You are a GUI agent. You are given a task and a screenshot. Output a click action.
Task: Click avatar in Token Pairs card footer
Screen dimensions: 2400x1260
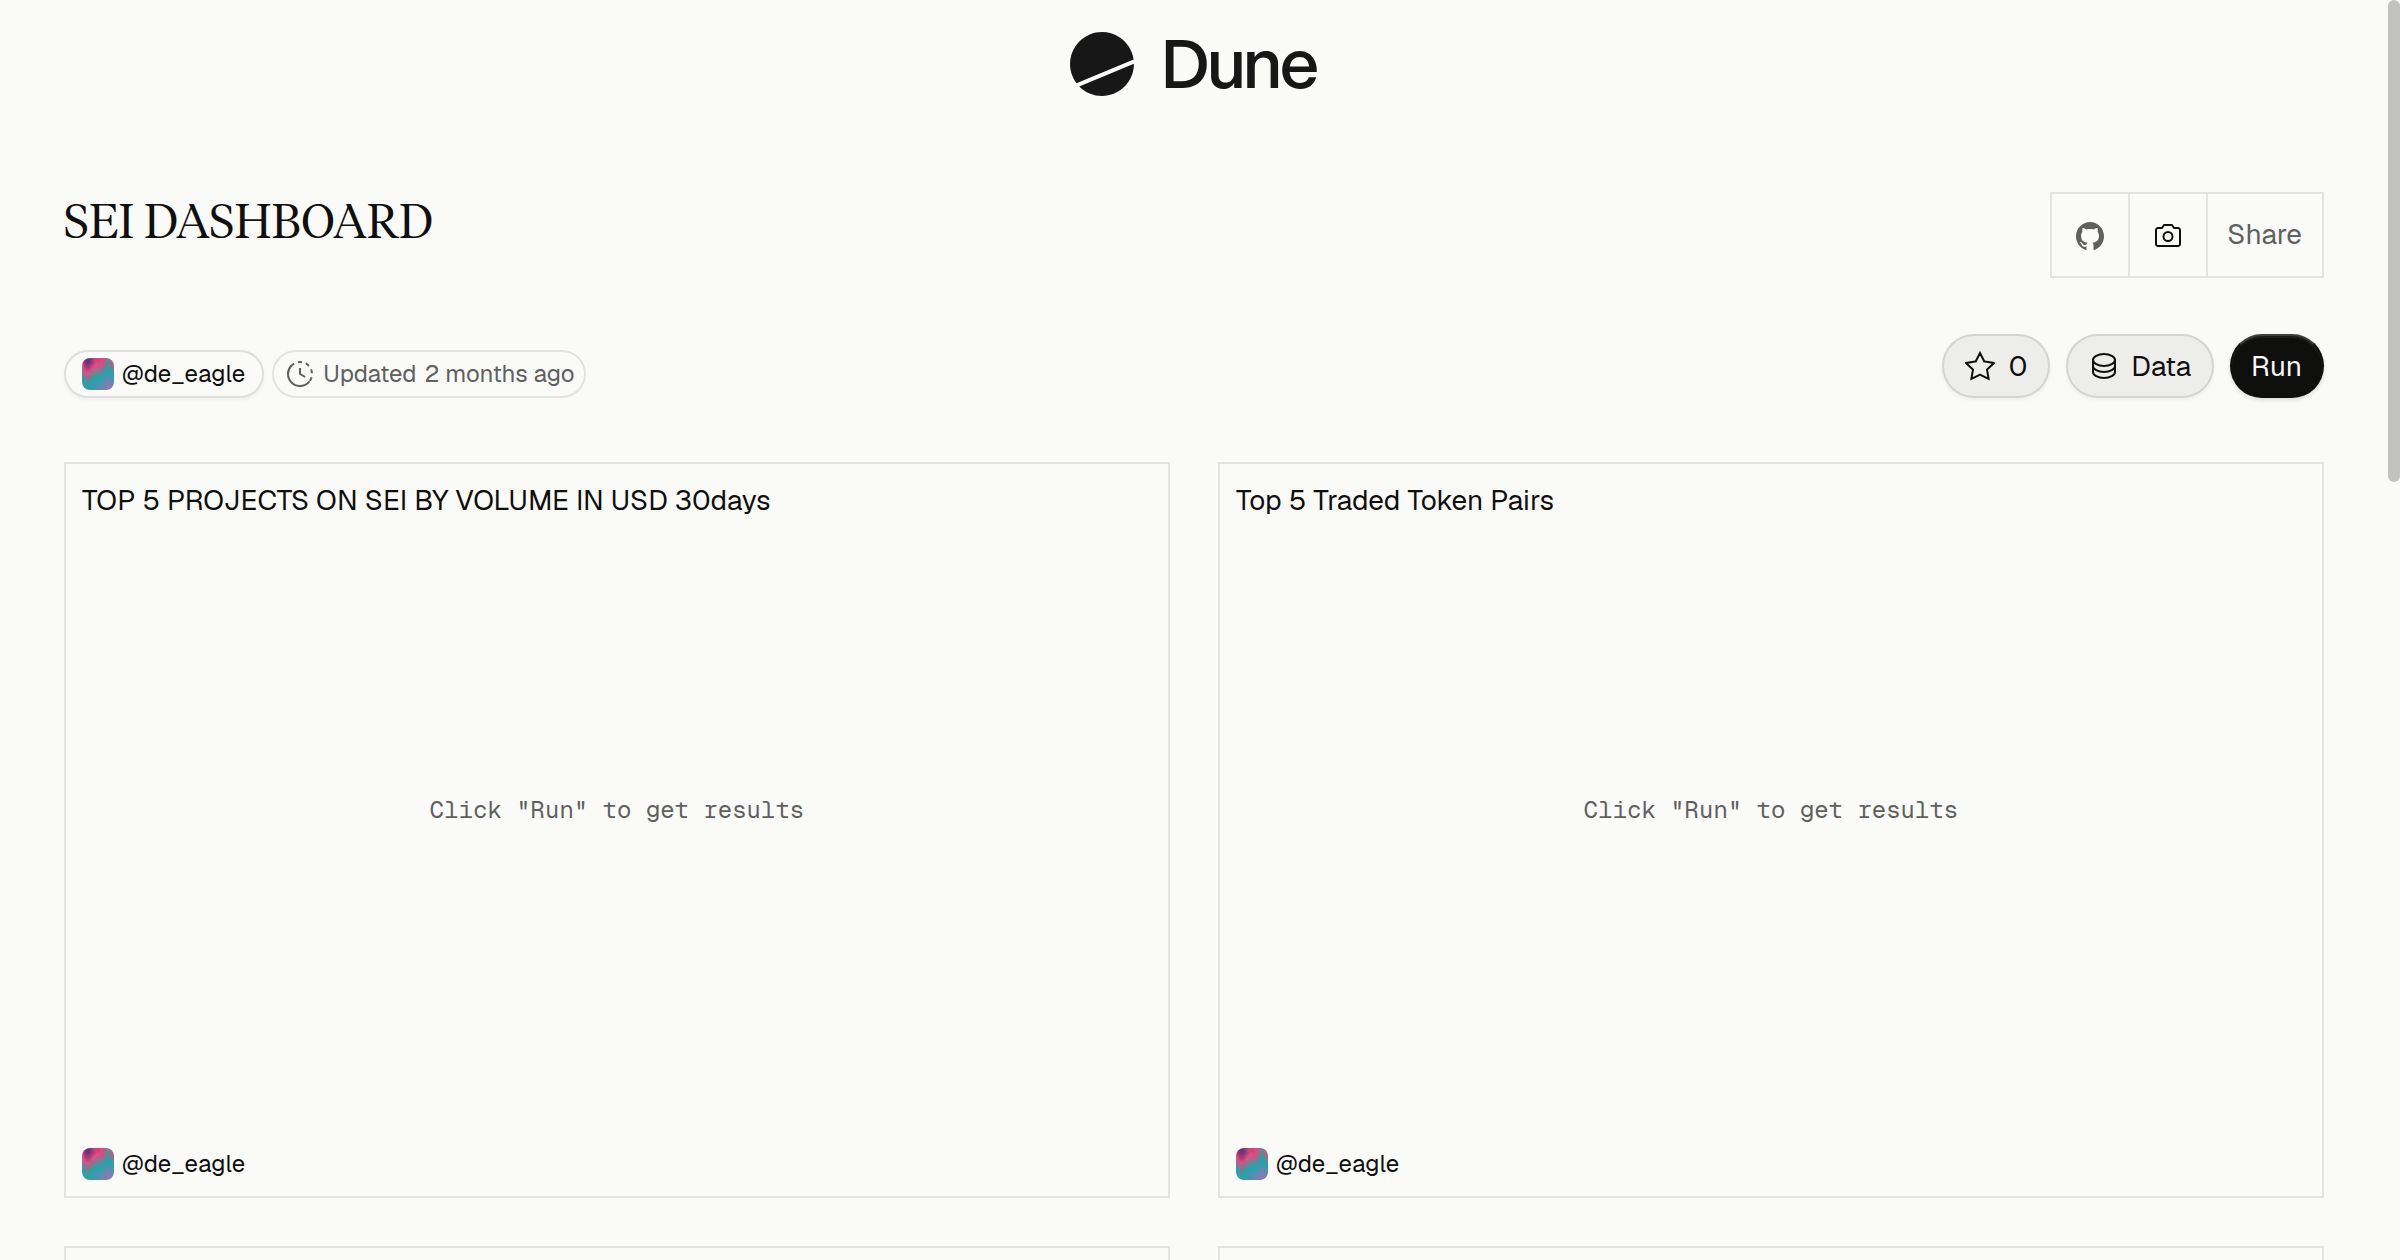1251,1164
